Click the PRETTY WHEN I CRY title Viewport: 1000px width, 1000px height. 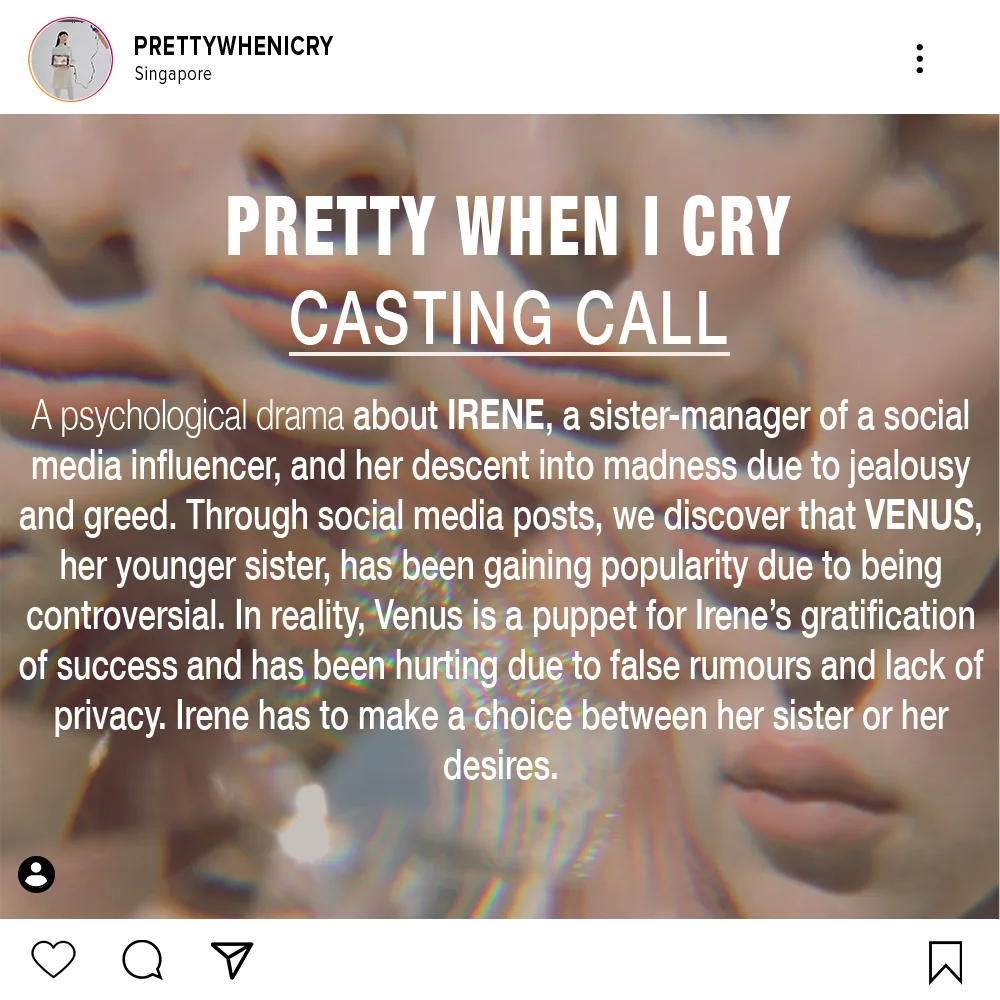click(508, 228)
